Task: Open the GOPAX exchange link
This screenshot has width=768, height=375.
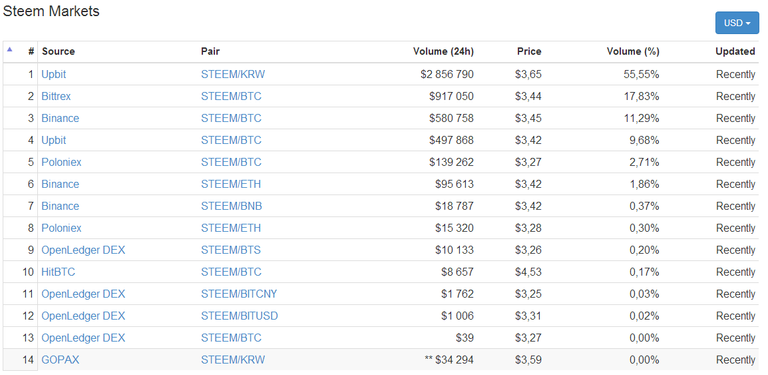Action: 60,360
